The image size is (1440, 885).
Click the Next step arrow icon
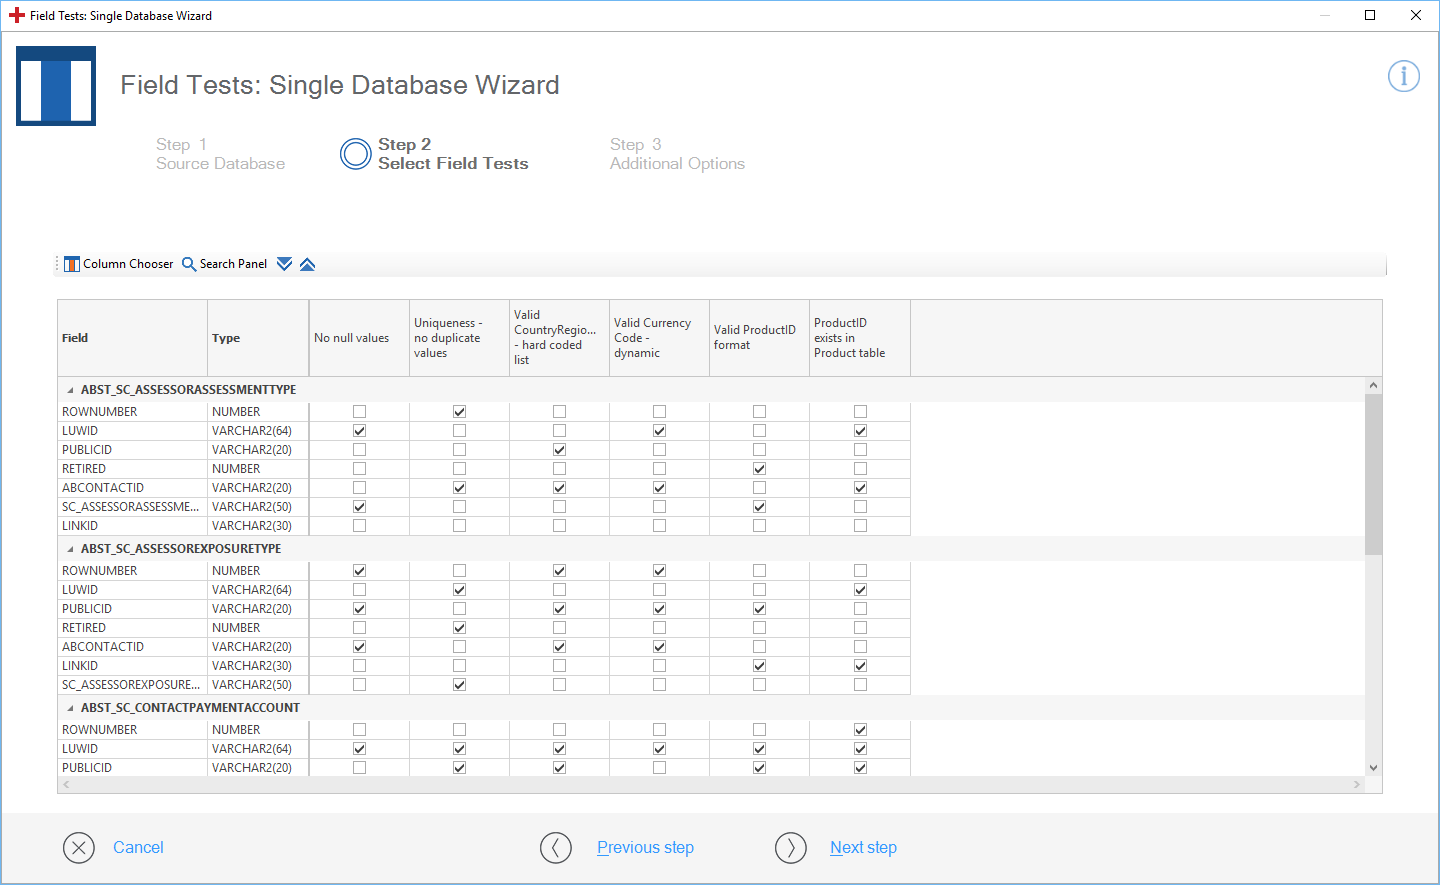[x=791, y=848]
